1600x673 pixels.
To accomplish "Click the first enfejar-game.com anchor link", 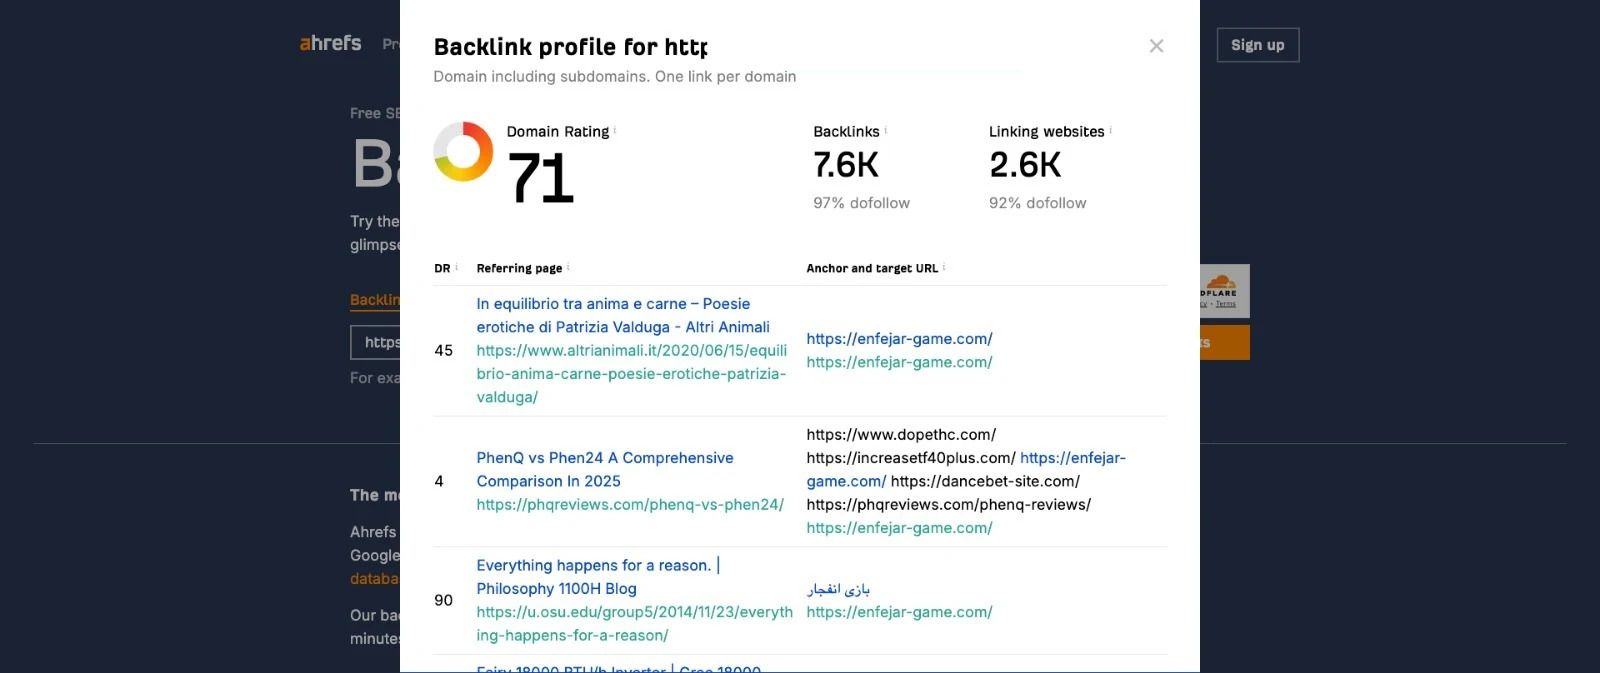I will pyautogui.click(x=899, y=339).
